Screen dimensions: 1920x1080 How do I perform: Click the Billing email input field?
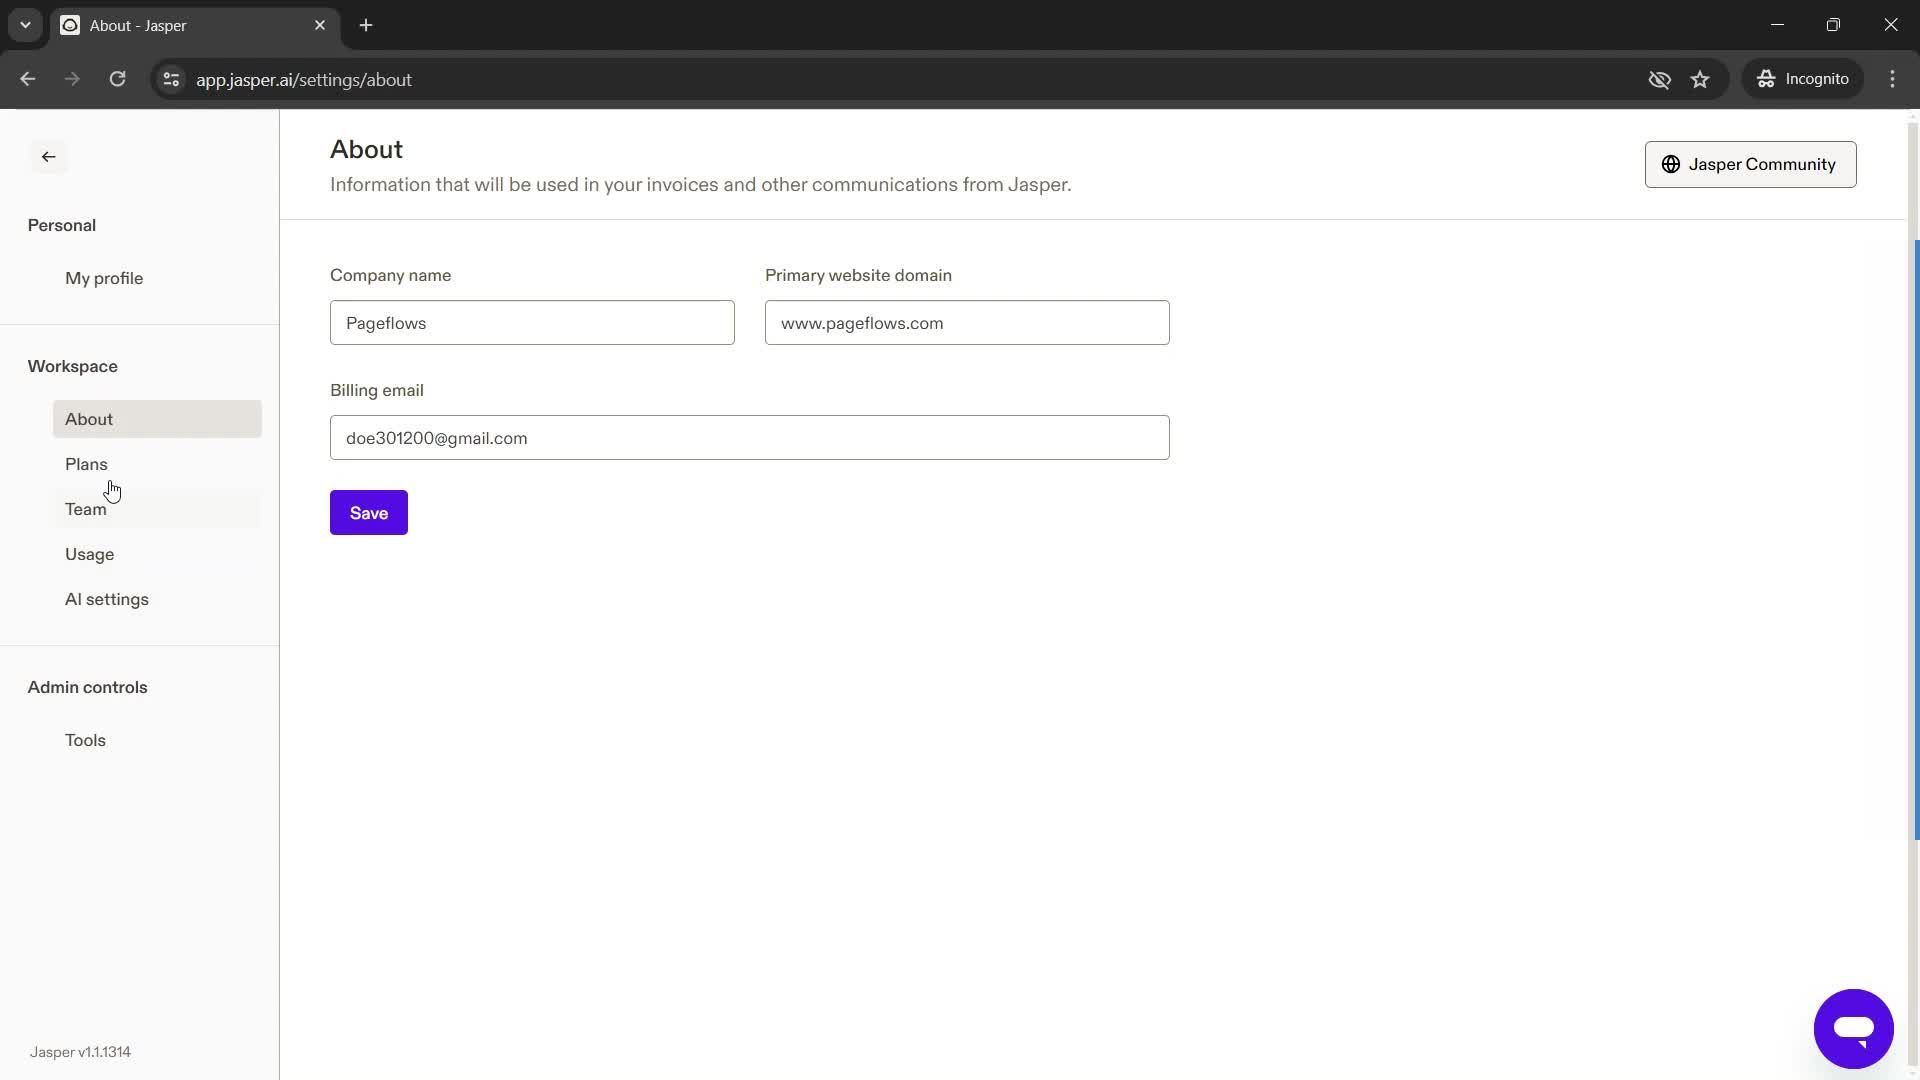coord(749,438)
